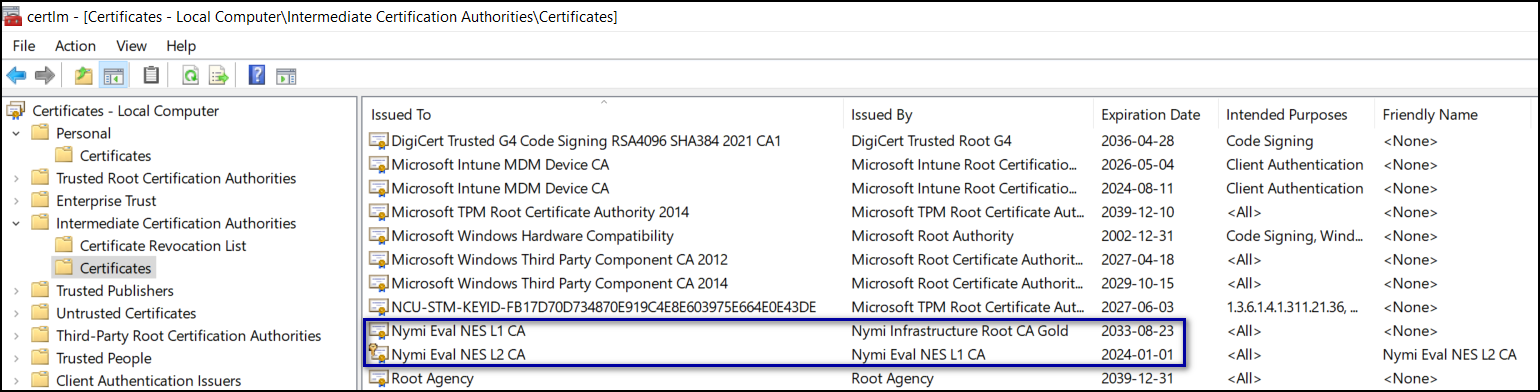Expand the Trusted People node
The height and width of the screenshot is (392, 1540).
pyautogui.click(x=16, y=358)
